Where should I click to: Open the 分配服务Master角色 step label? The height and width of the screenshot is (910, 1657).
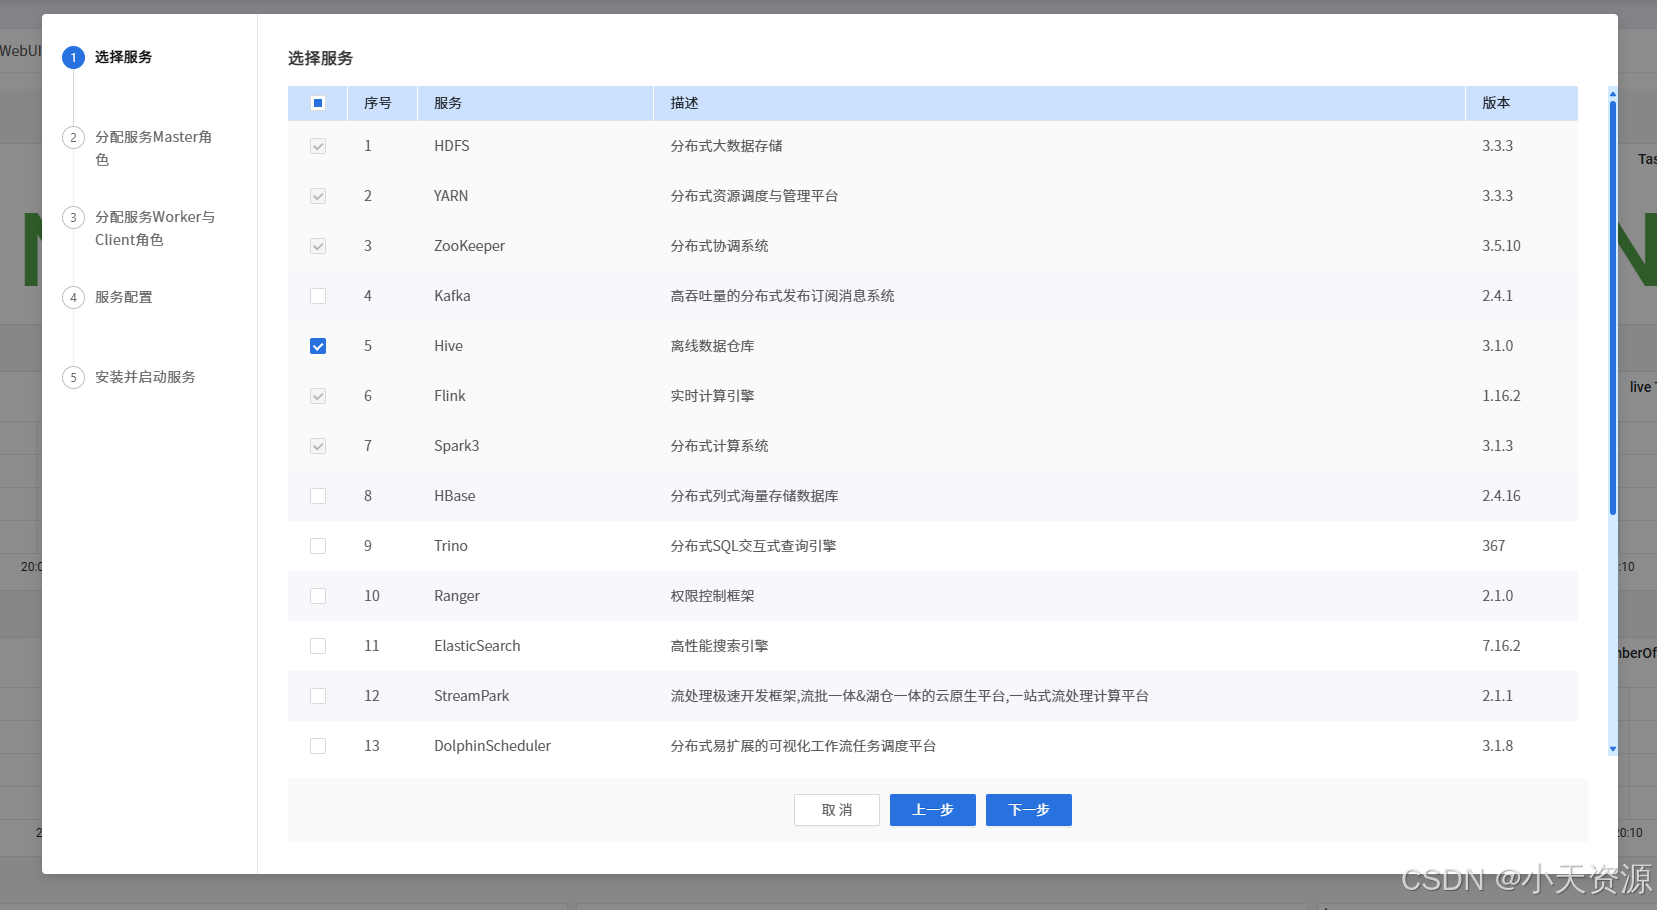[x=153, y=148]
